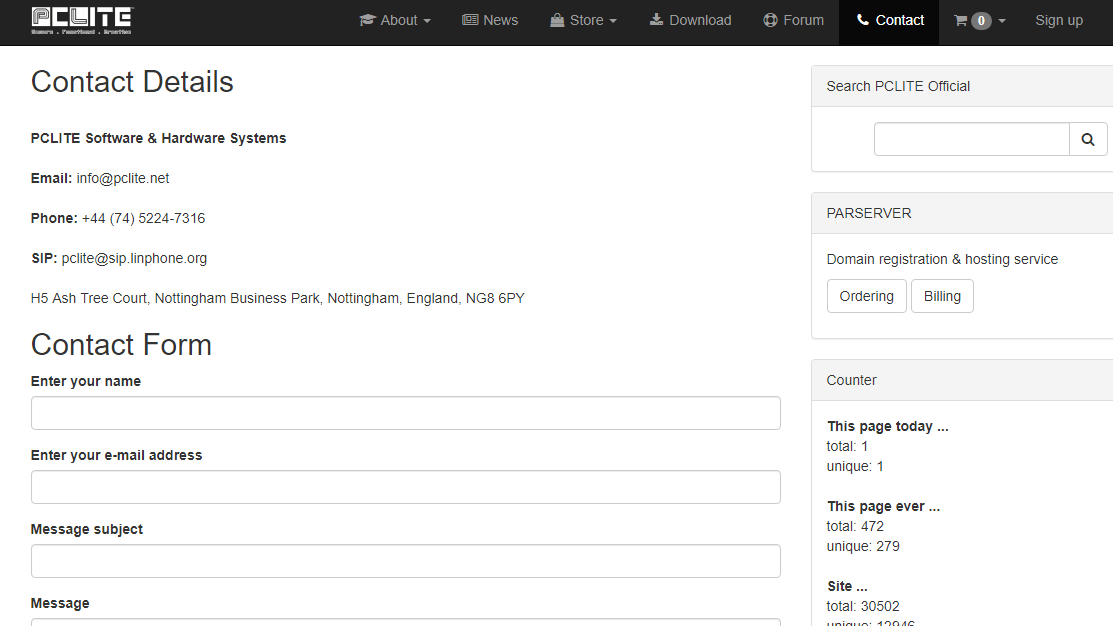The width and height of the screenshot is (1113, 626).
Task: Click the newspaper icon beside News
Action: coord(470,21)
